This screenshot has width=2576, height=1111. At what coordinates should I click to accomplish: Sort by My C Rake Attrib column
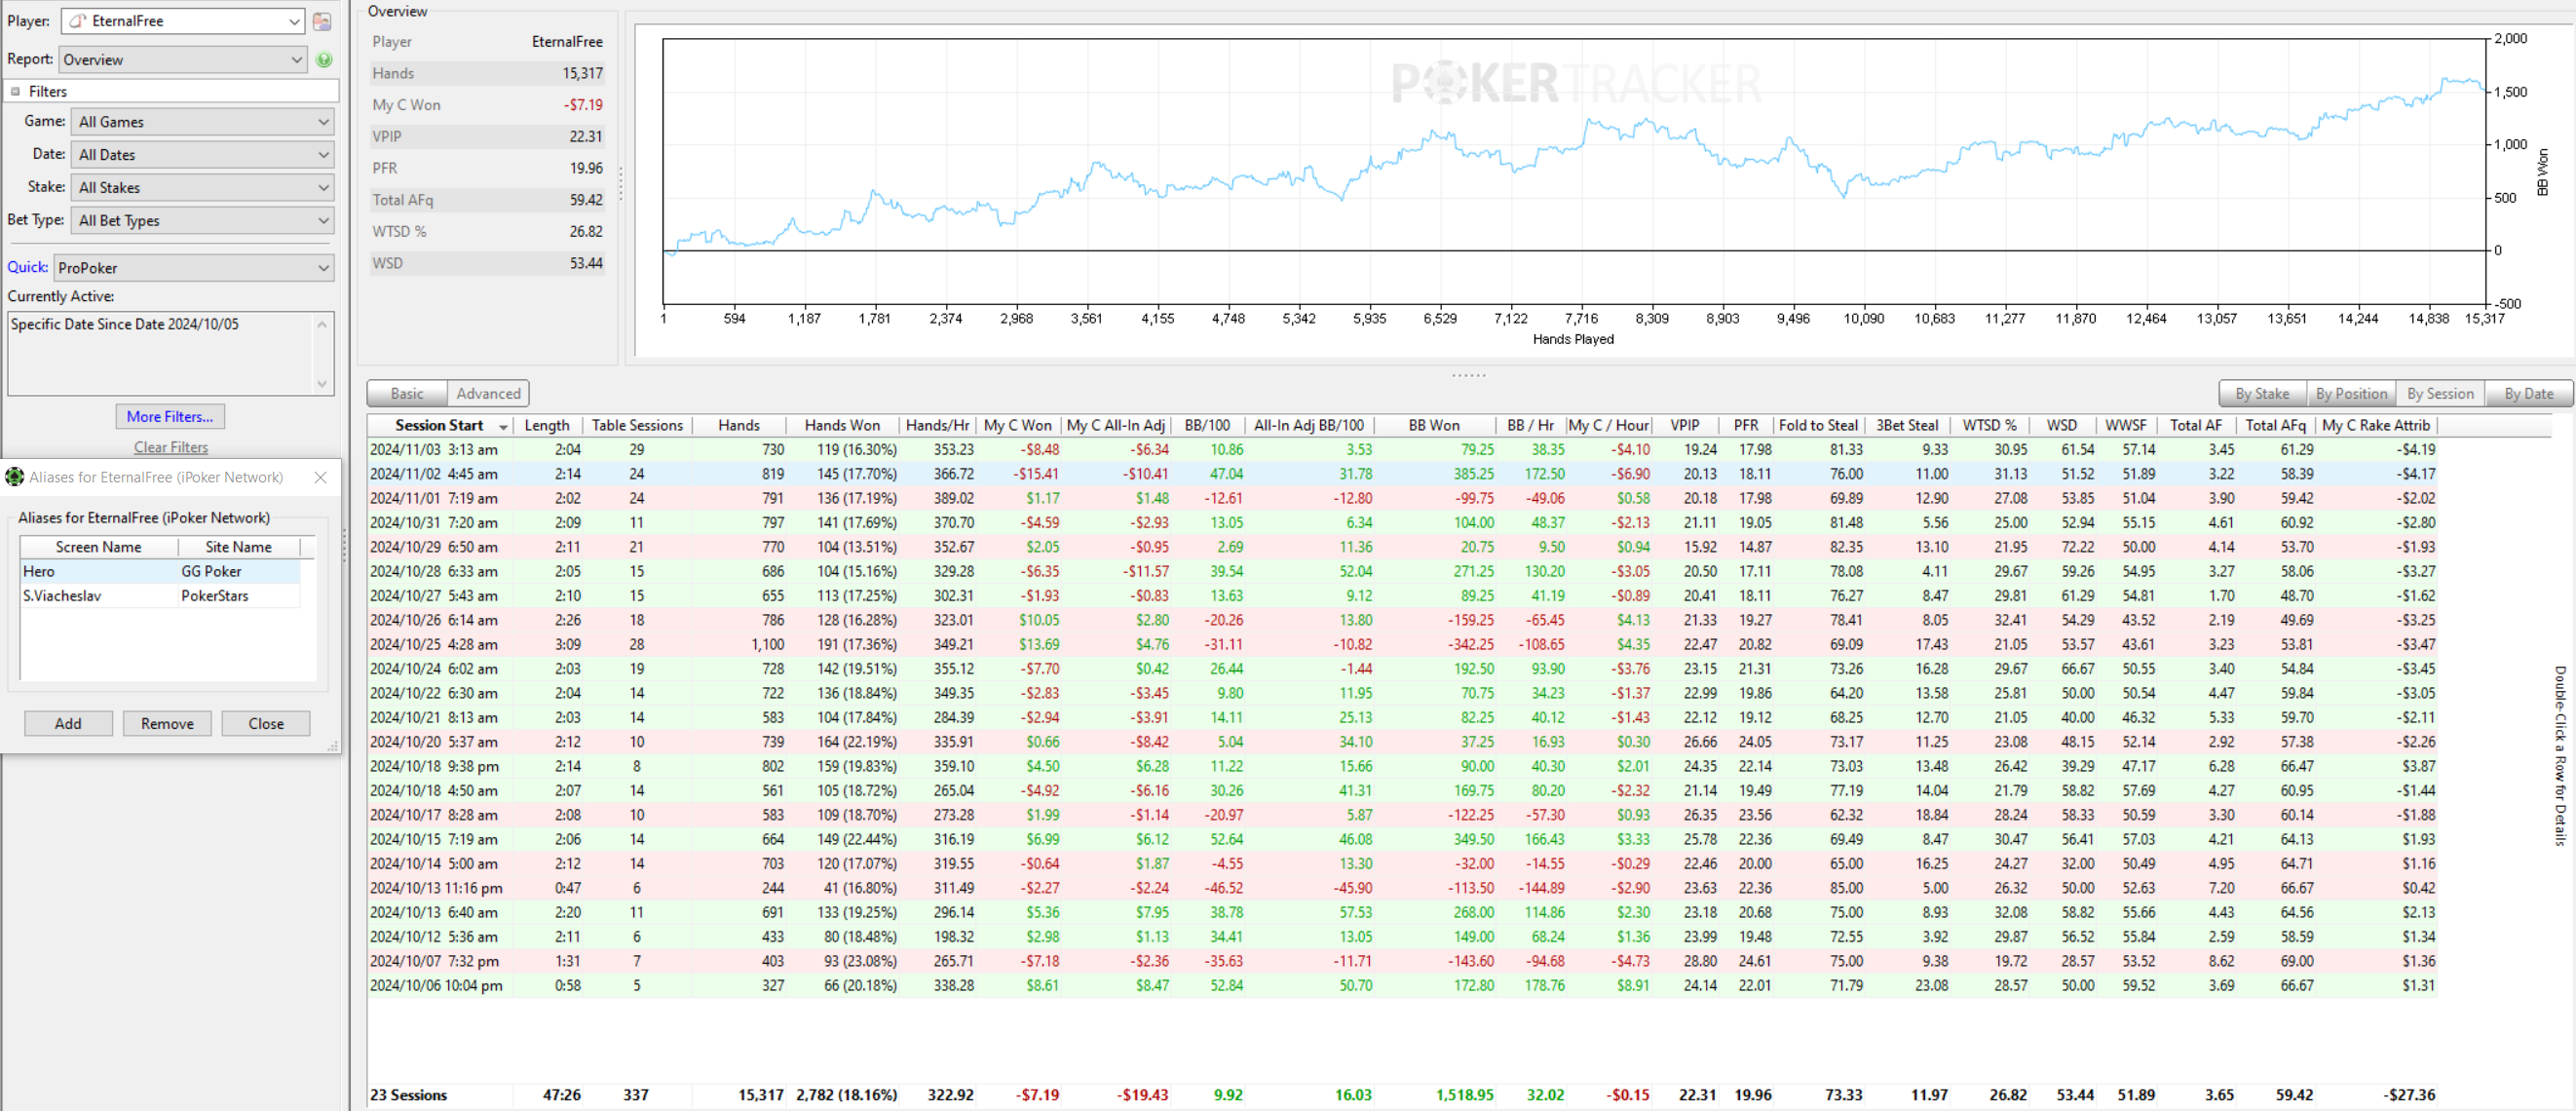pyautogui.click(x=2375, y=426)
